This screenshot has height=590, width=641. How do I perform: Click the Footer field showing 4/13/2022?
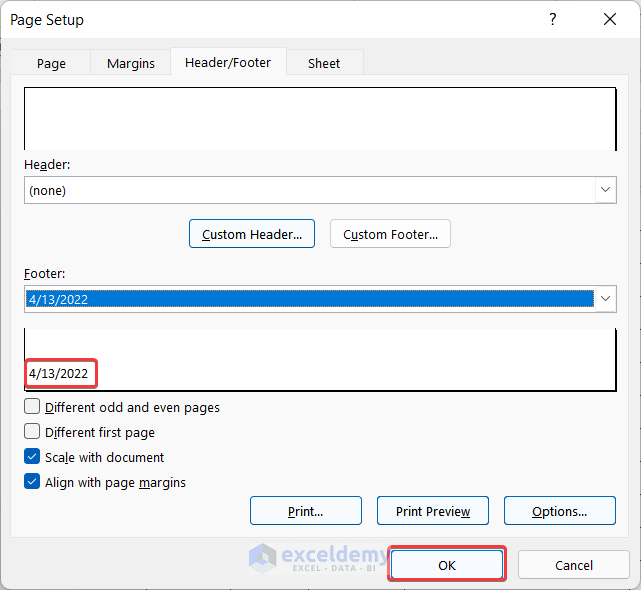(x=308, y=298)
